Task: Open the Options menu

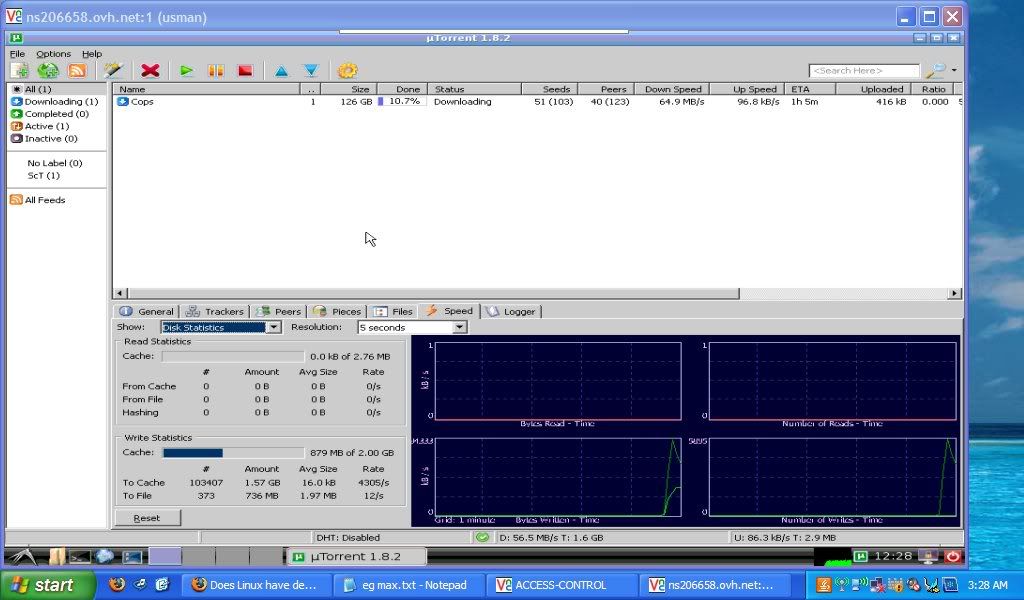Action: click(x=54, y=54)
